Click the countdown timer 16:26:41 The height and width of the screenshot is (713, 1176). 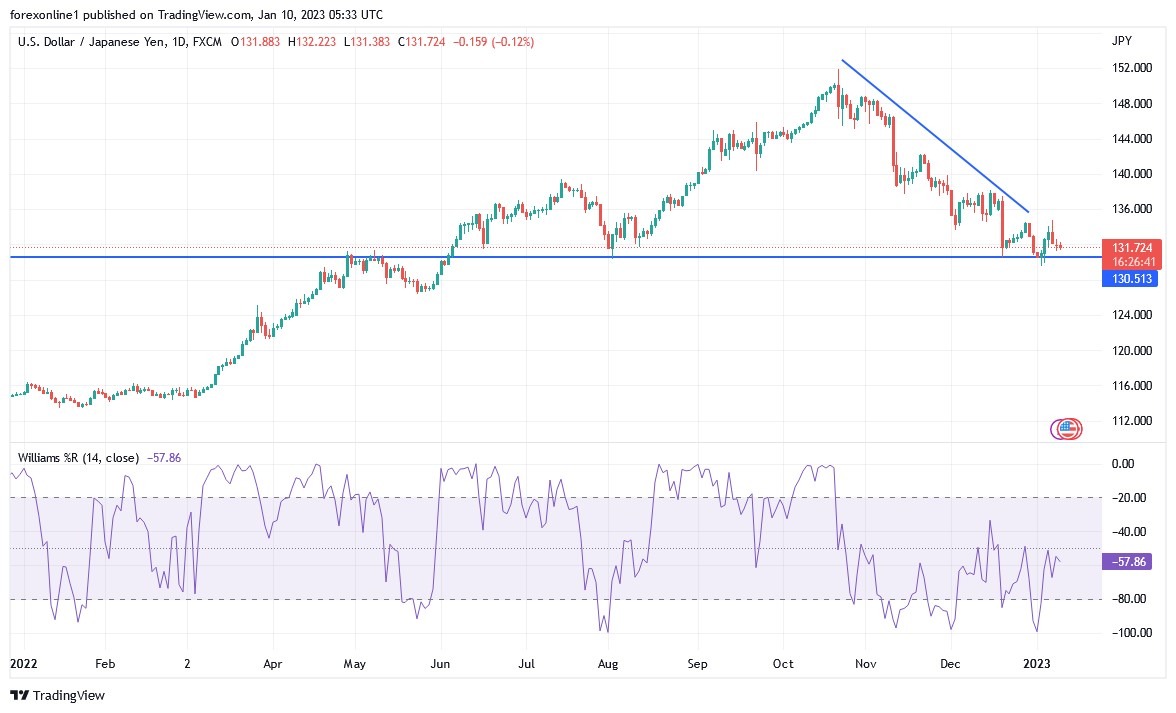[x=1131, y=261]
